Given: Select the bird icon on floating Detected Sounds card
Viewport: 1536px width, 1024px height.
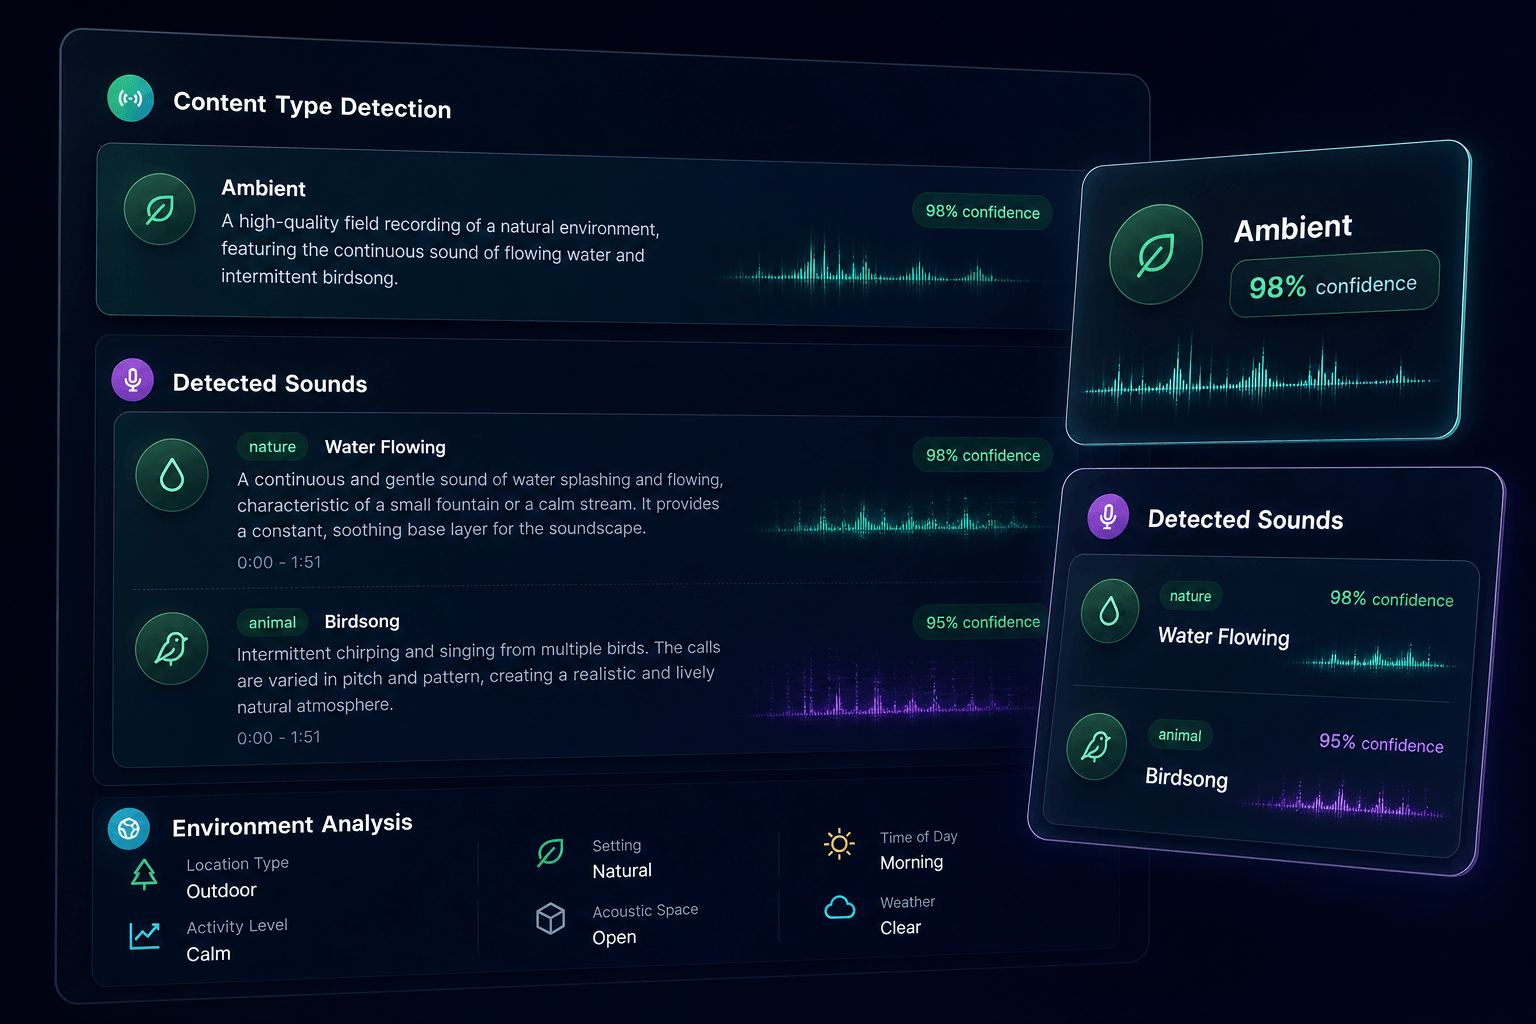Looking at the screenshot, I should click(x=1097, y=746).
